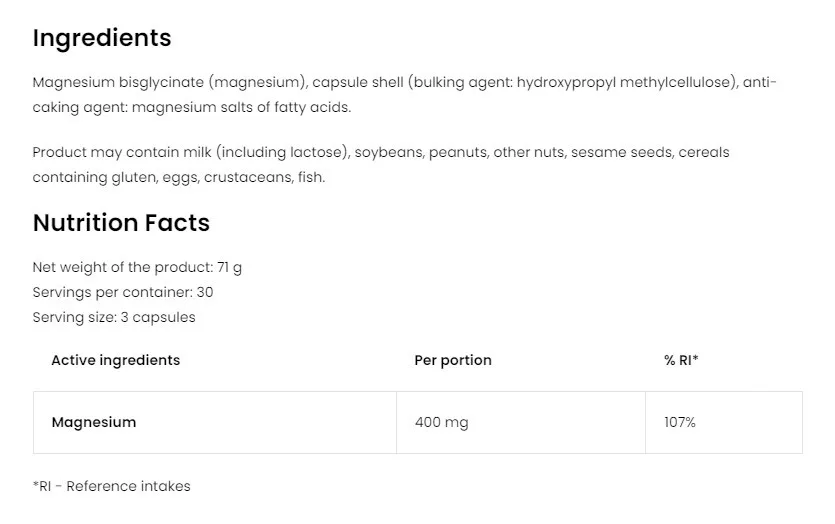
Task: Click the 'Servings per container: 30' line
Action: pyautogui.click(x=122, y=293)
